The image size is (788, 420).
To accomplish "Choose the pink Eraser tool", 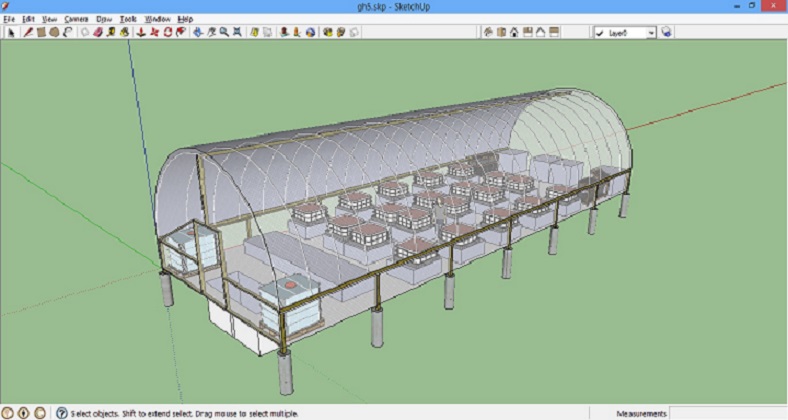I will pyautogui.click(x=98, y=33).
